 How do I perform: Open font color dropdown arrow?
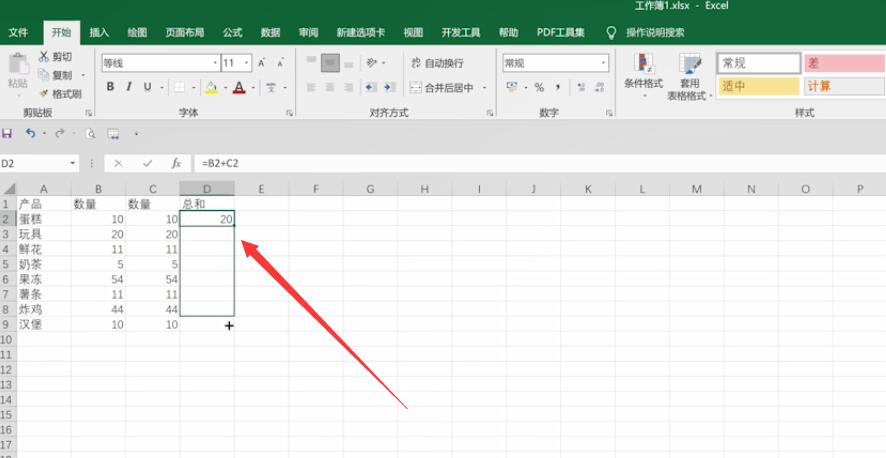[253, 88]
